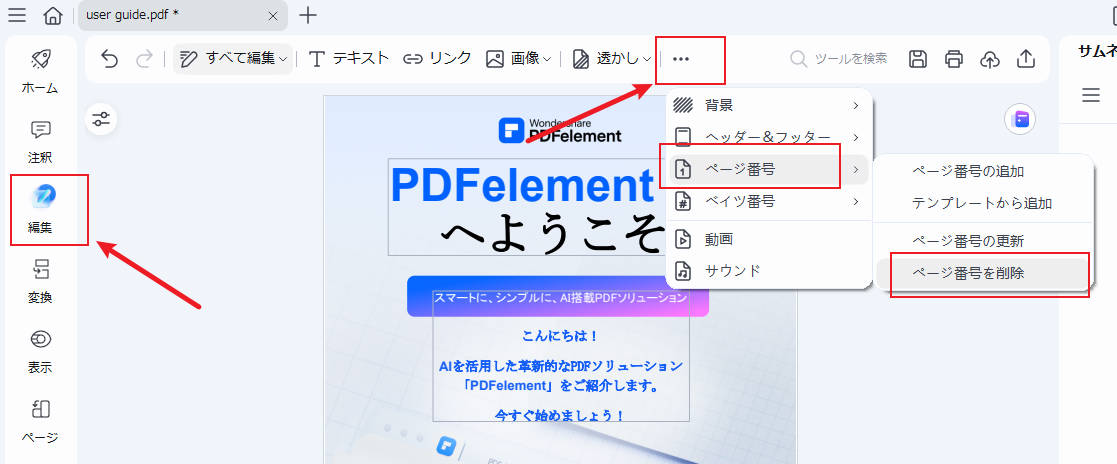Image resolution: width=1117 pixels, height=464 pixels.
Task: Click the undo arrow
Action: [x=109, y=58]
